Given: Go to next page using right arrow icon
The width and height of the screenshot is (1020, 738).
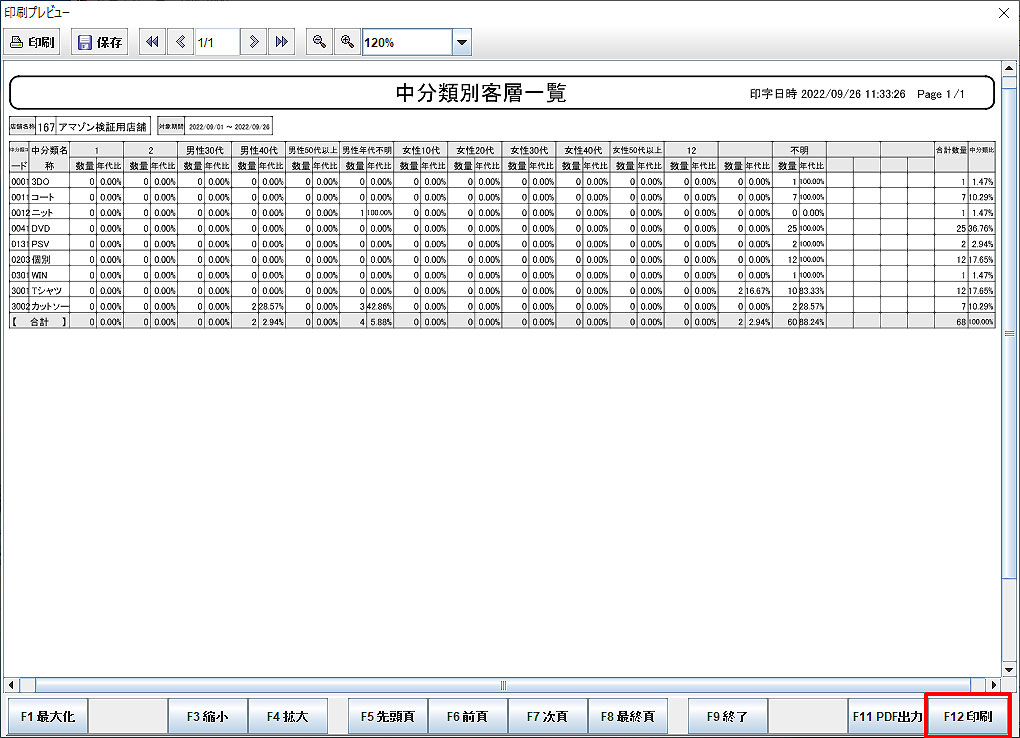Looking at the screenshot, I should [254, 42].
